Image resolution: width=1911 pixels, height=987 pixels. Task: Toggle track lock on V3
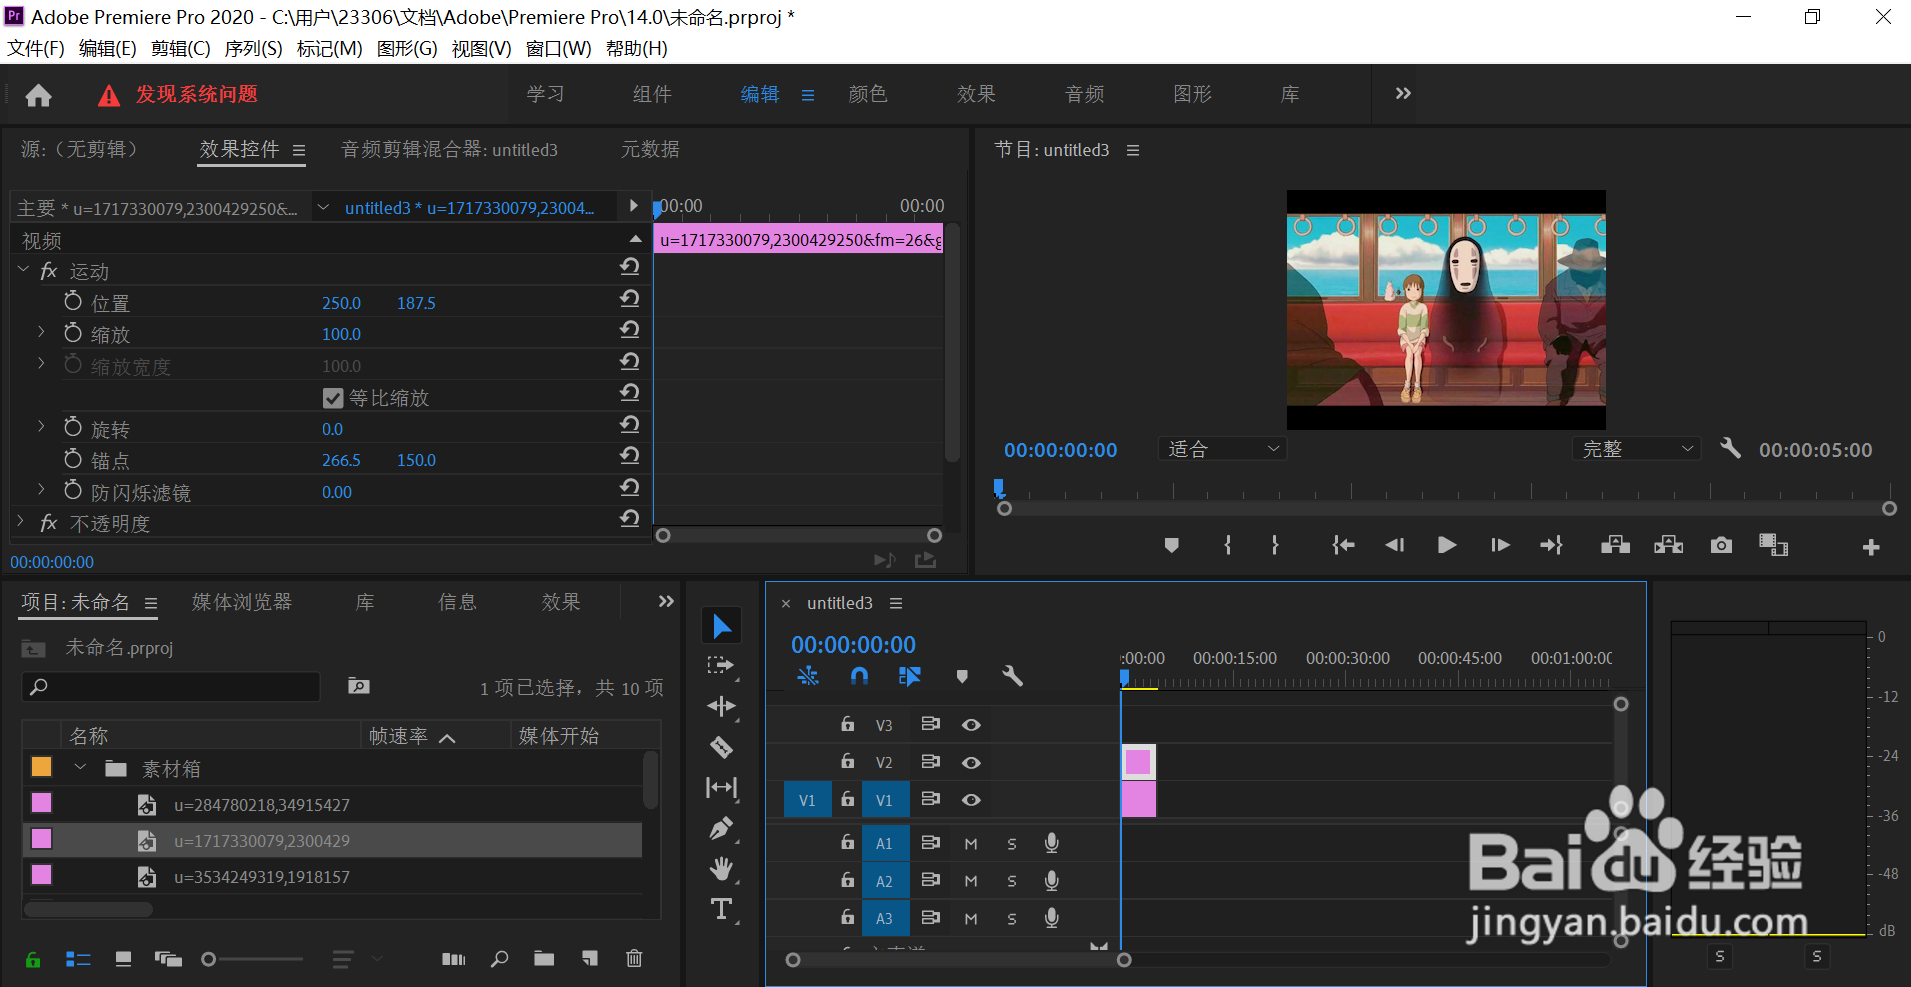click(847, 724)
